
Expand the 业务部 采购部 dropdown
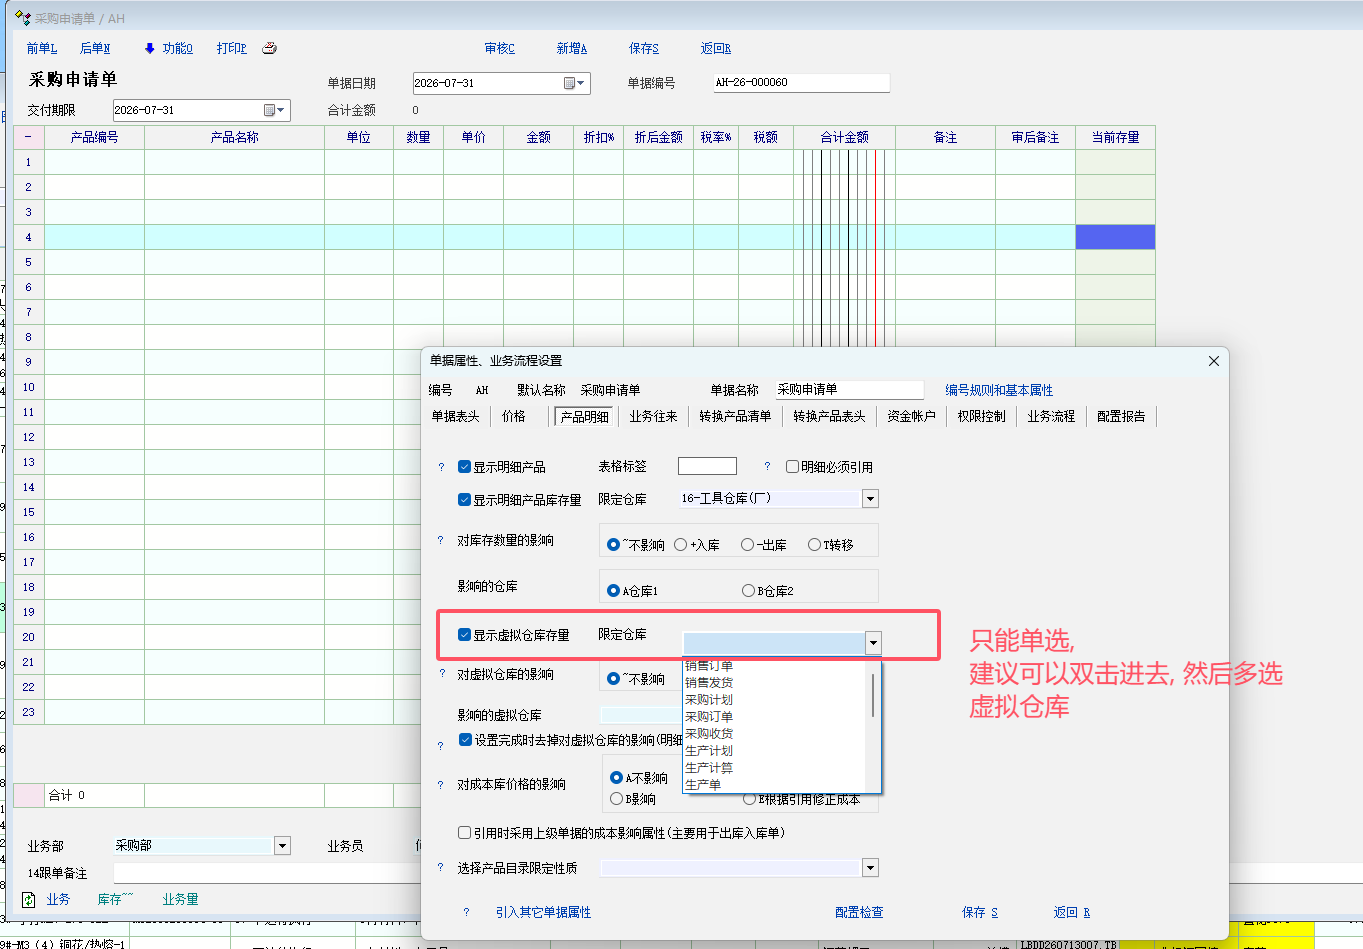click(282, 846)
